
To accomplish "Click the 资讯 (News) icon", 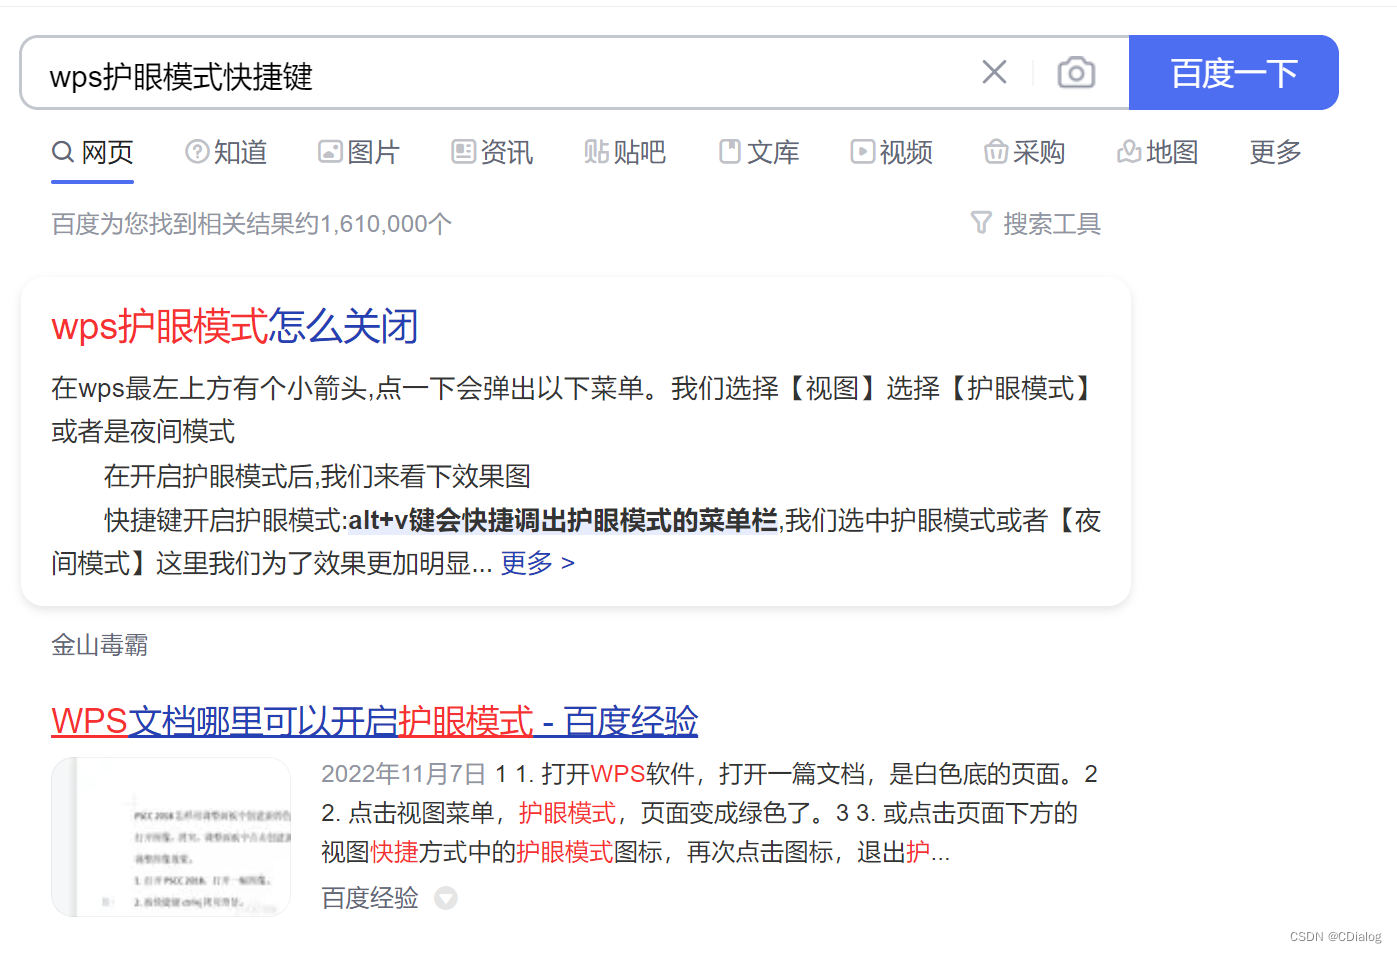I will [462, 151].
